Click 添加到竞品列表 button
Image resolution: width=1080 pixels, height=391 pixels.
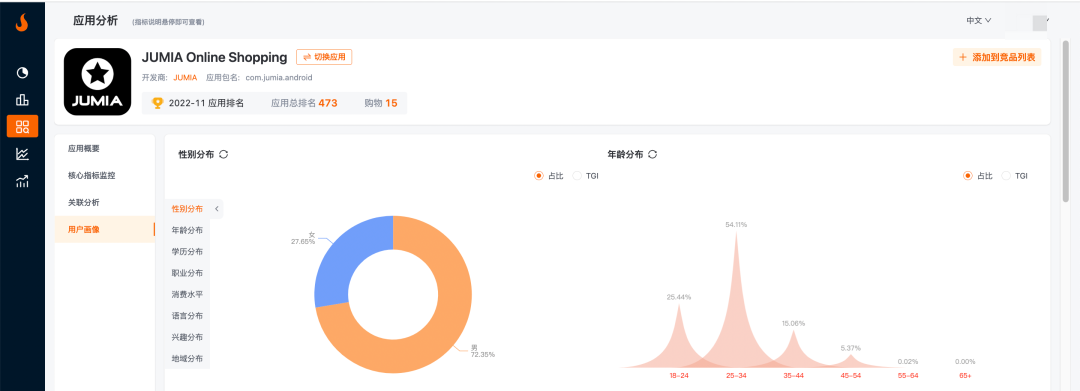[x=997, y=57]
